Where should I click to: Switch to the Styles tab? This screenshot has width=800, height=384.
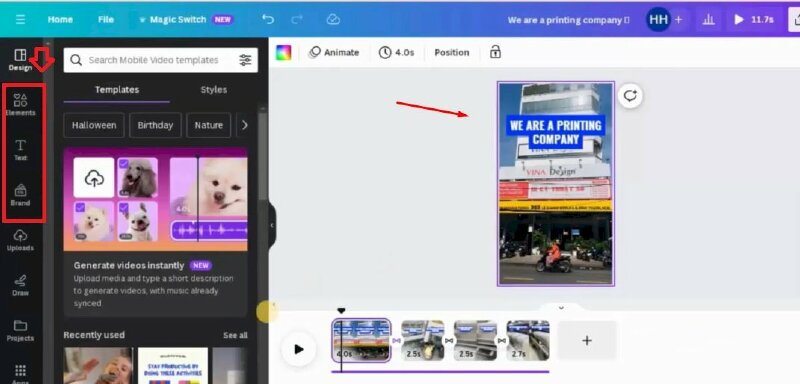[214, 90]
